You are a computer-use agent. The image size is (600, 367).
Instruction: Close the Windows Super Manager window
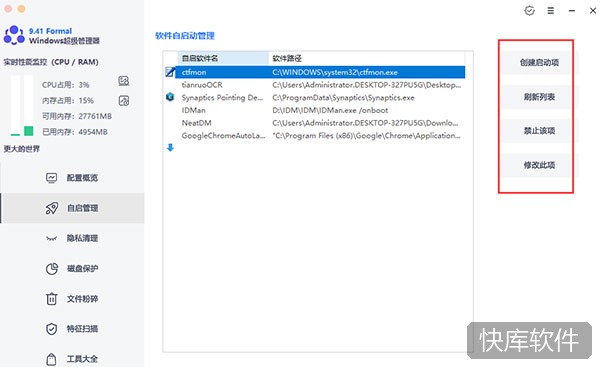tap(593, 11)
